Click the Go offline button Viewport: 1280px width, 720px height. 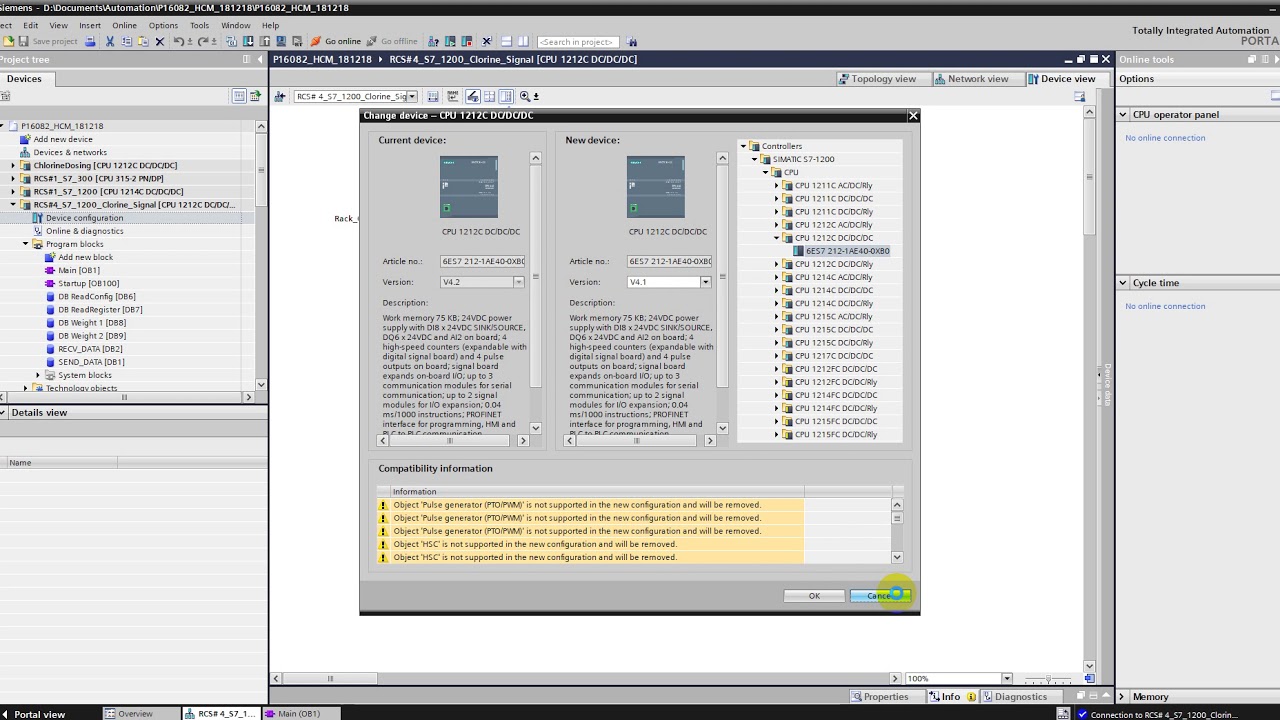pyautogui.click(x=392, y=41)
